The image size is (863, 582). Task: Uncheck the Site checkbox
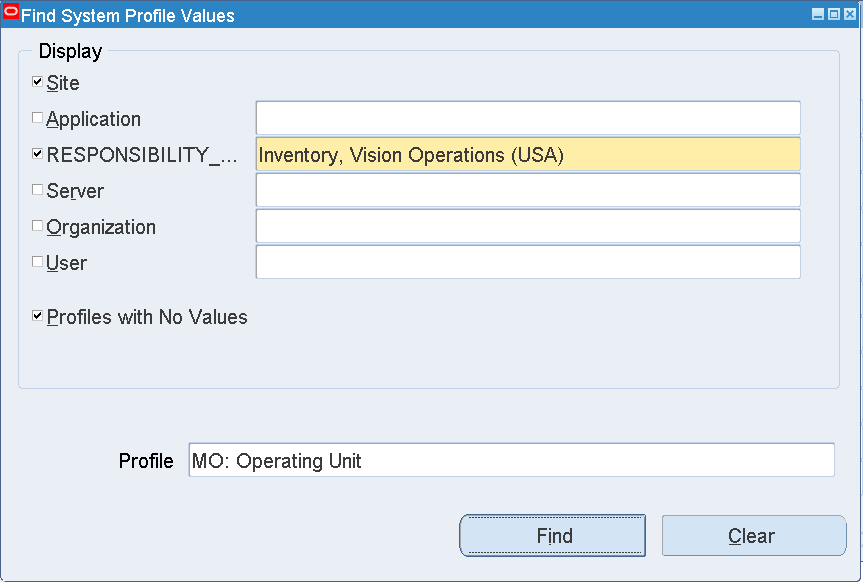point(38,82)
